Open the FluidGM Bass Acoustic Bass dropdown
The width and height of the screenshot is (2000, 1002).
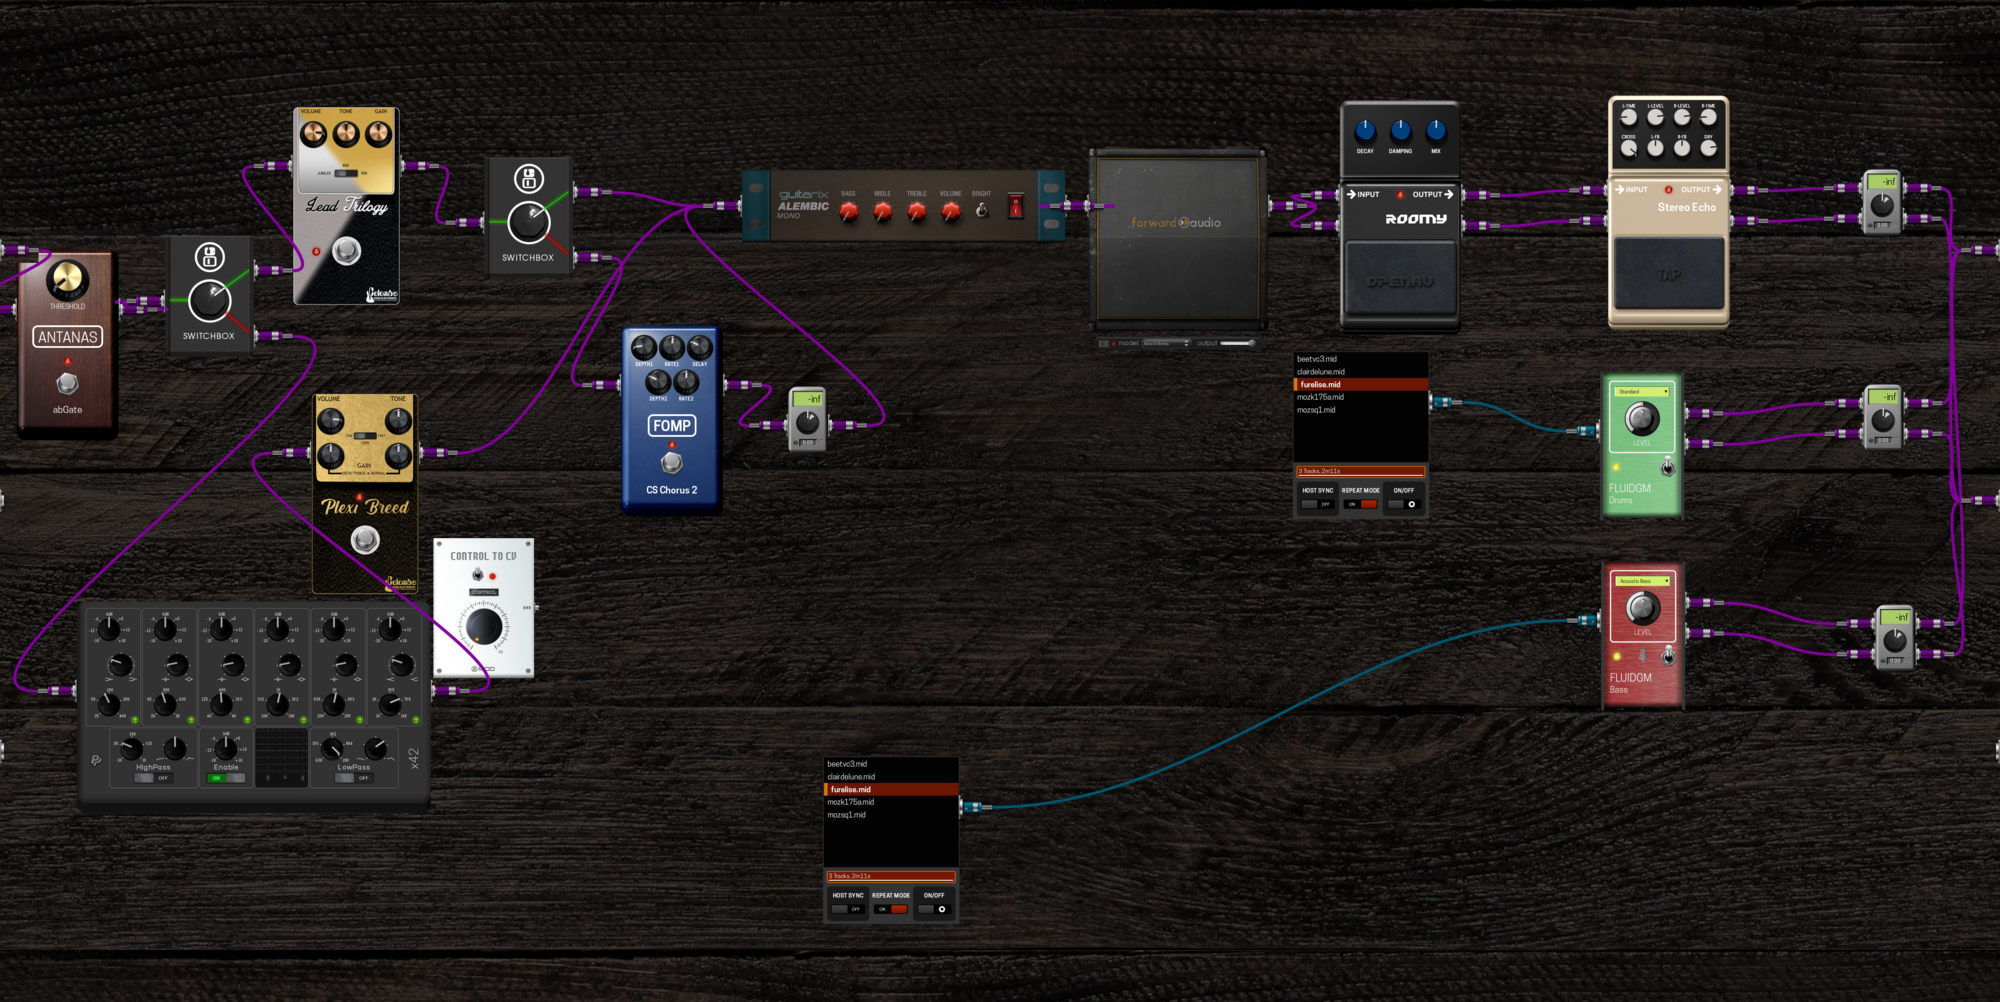click(1642, 581)
